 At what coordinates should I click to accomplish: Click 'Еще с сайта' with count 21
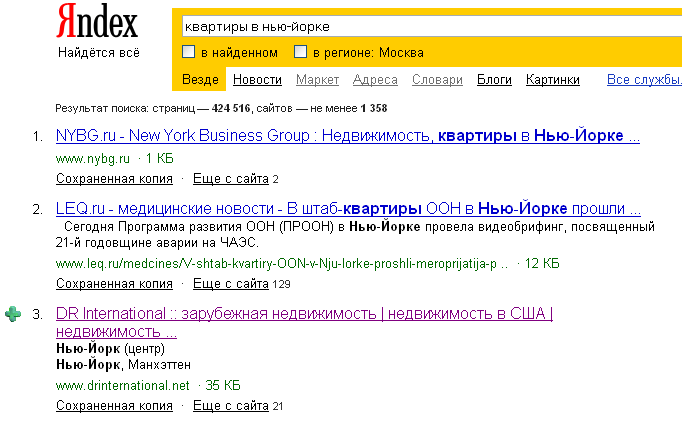(231, 405)
